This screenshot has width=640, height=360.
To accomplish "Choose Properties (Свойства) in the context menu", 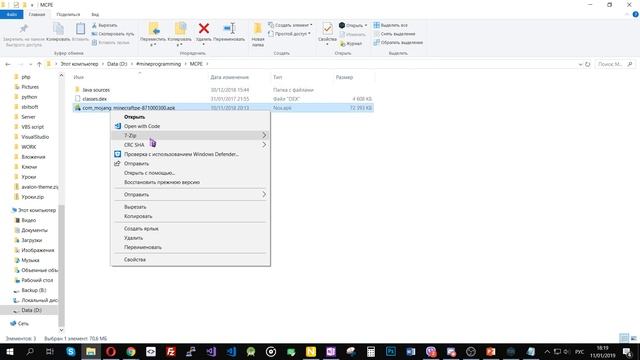I will tap(135, 260).
